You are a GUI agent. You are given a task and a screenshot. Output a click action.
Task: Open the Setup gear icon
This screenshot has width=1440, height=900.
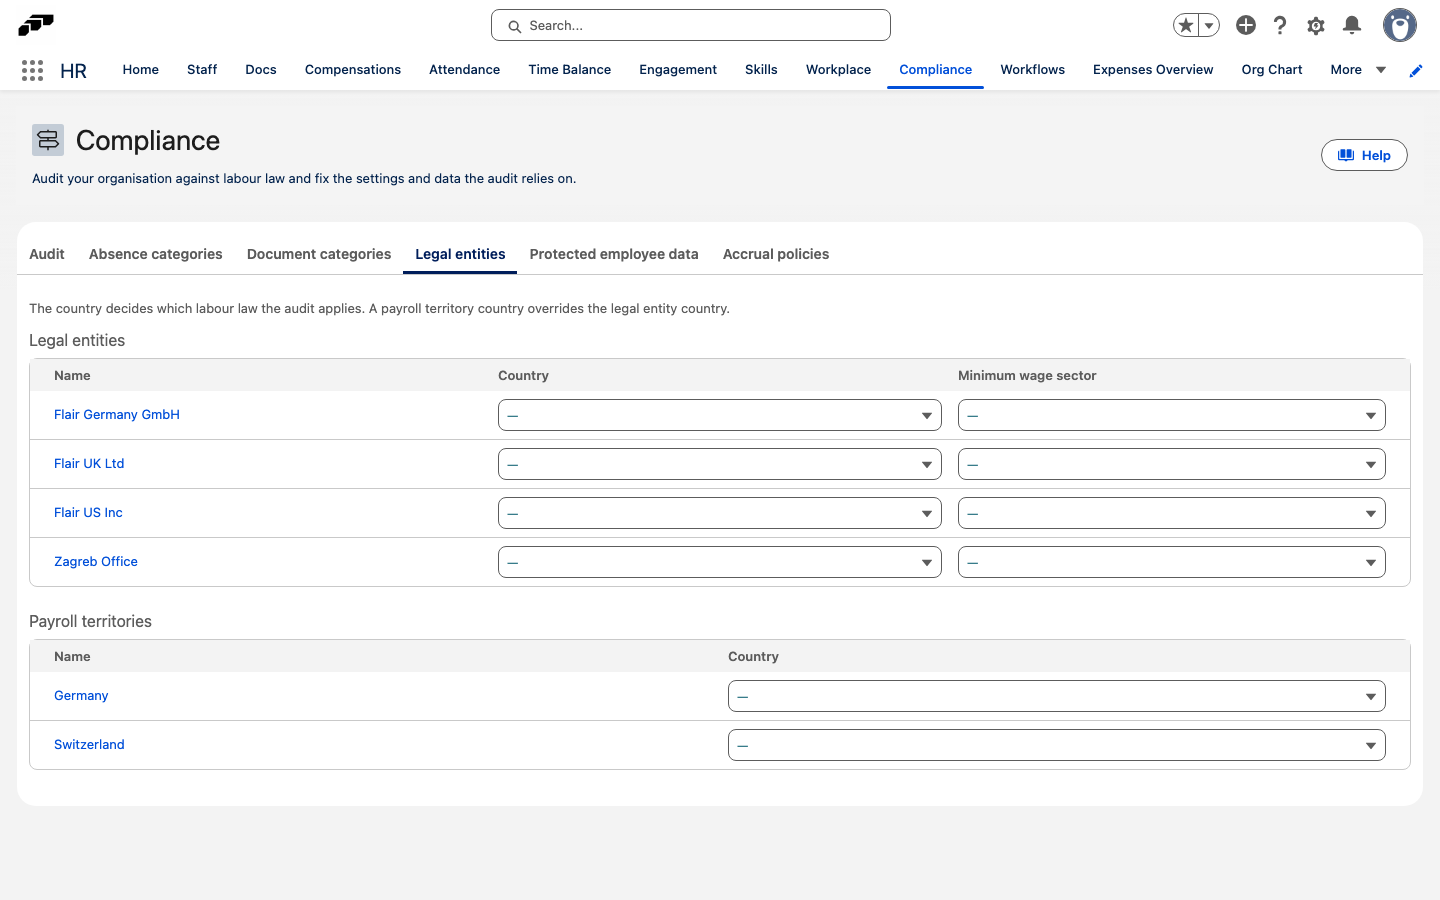tap(1316, 25)
